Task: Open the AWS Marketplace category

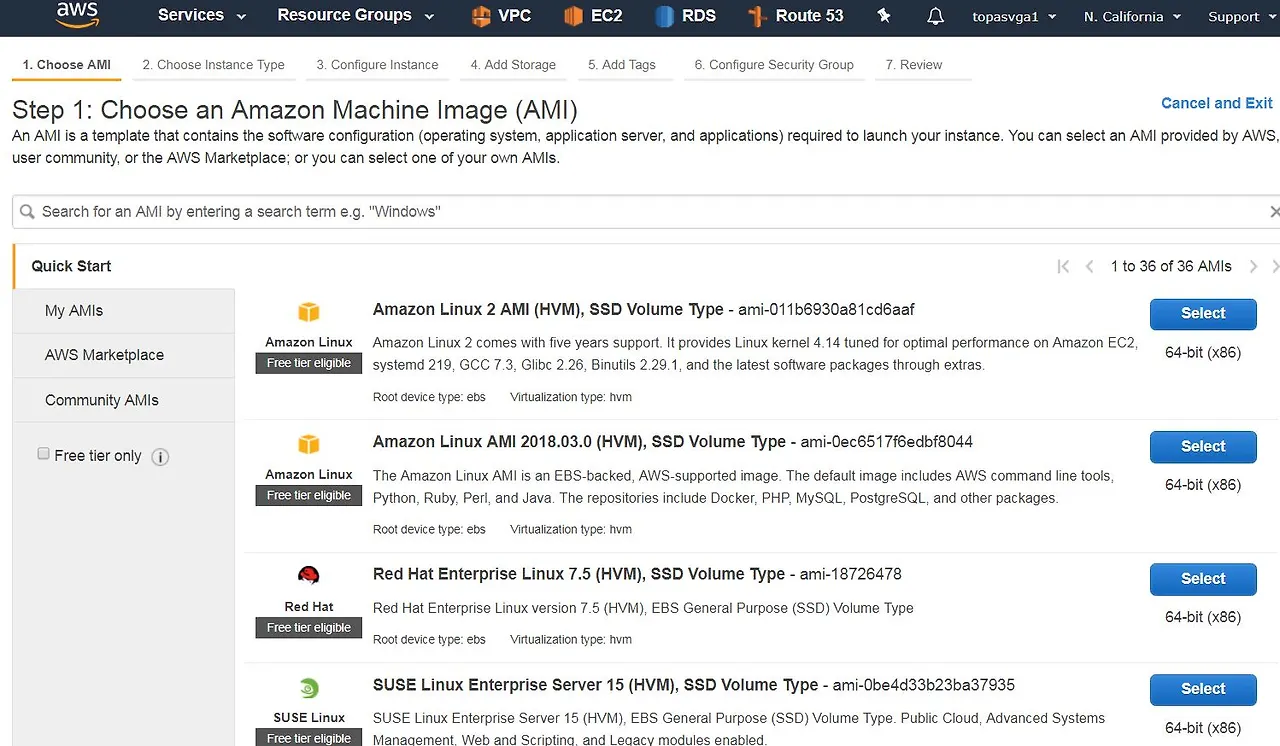Action: pyautogui.click(x=124, y=355)
